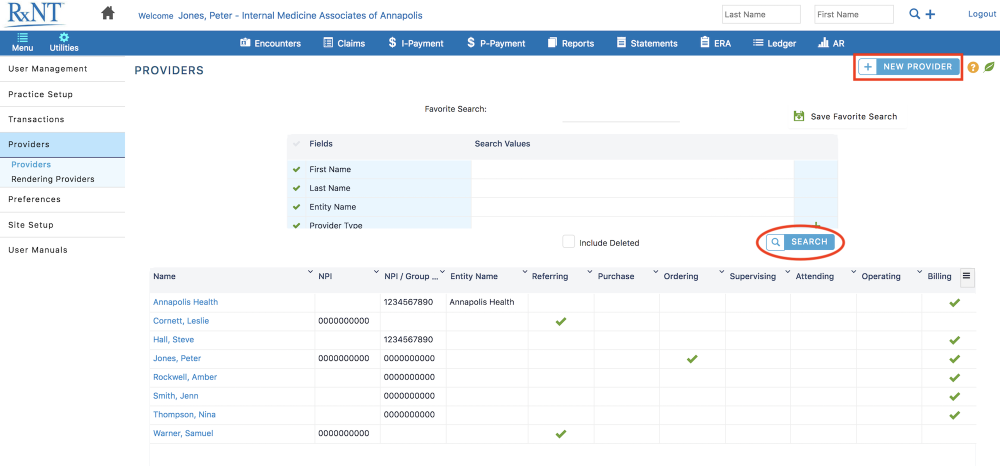
Task: Click the Last Name patient search field
Action: [x=761, y=15]
